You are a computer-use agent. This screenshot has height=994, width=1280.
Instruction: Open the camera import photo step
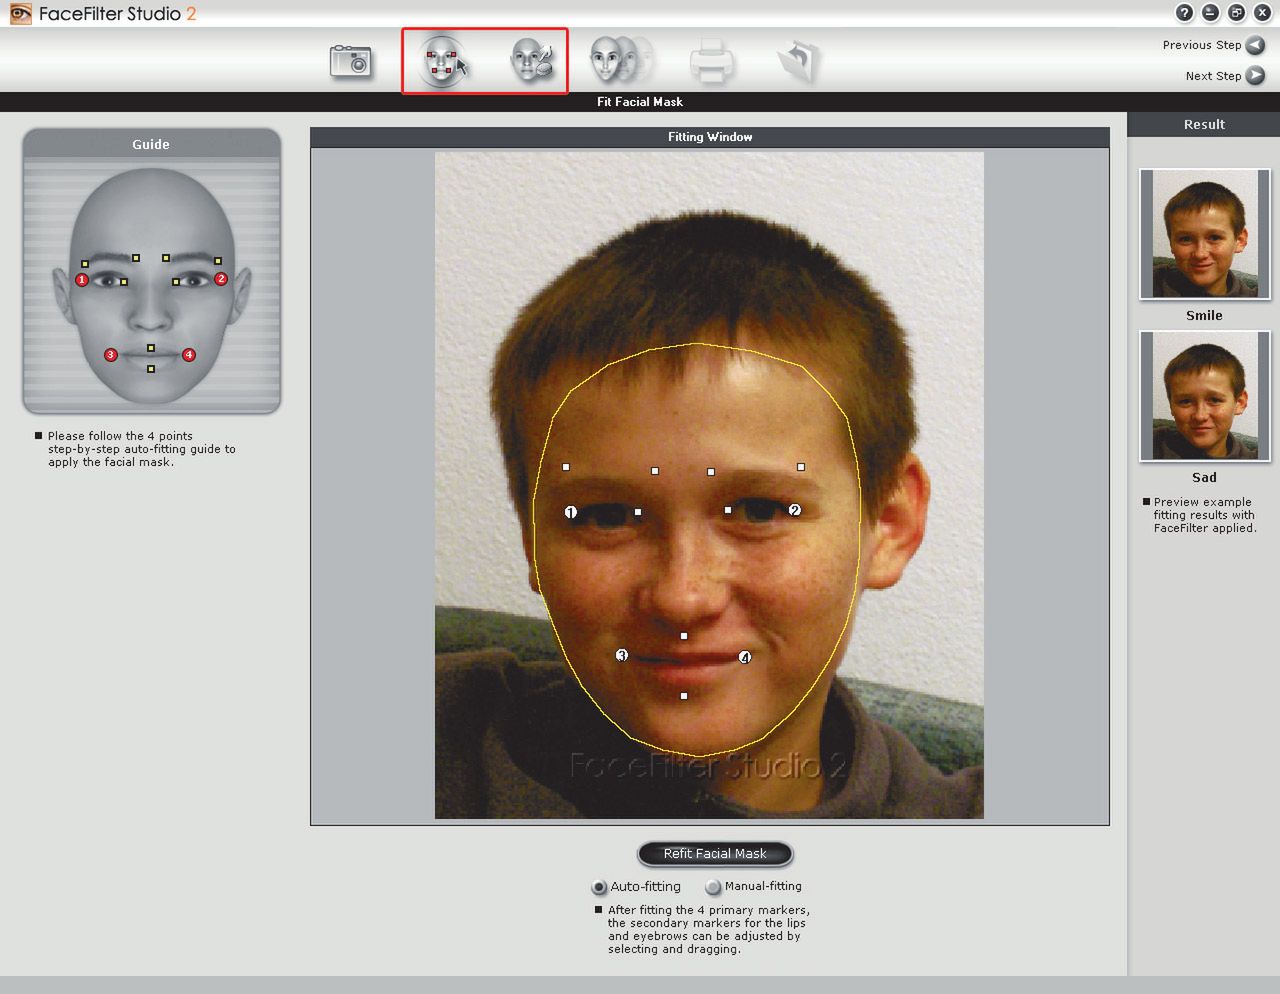351,61
